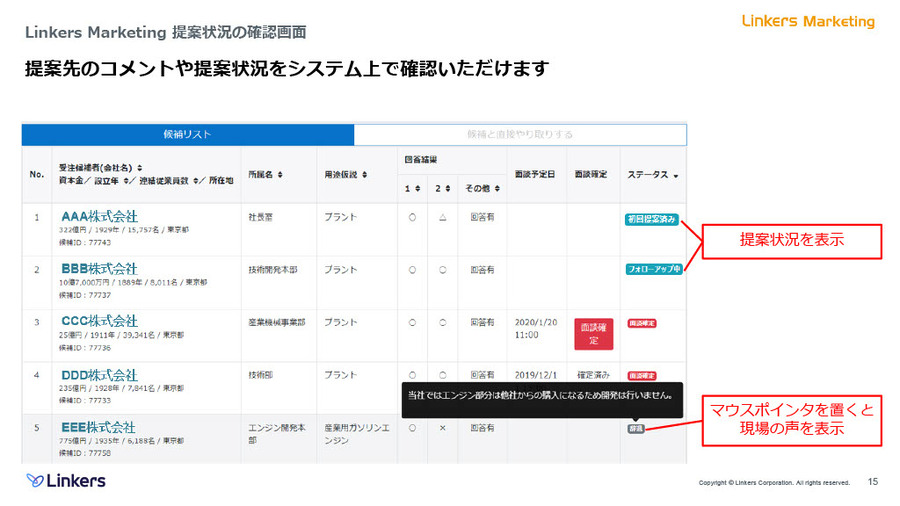900x506 pixels.
Task: Sort by 連結従業員数 using its sort arrows
Action: pos(196,181)
